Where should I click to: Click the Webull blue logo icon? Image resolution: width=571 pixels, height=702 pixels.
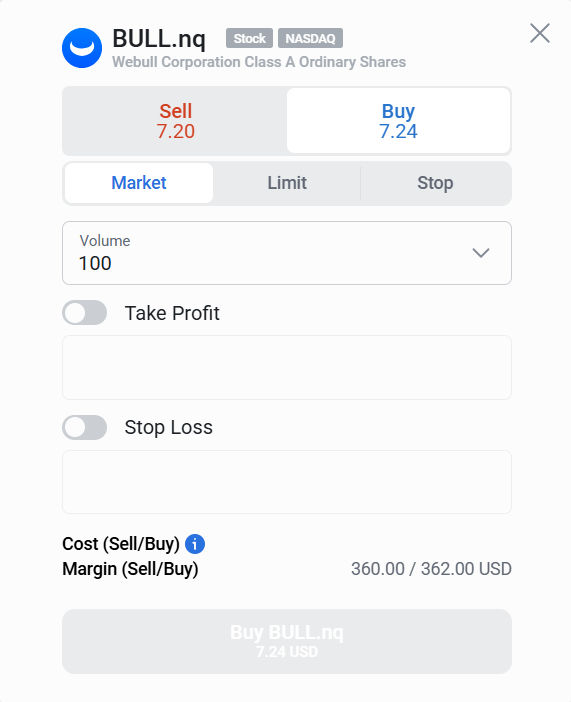[82, 48]
